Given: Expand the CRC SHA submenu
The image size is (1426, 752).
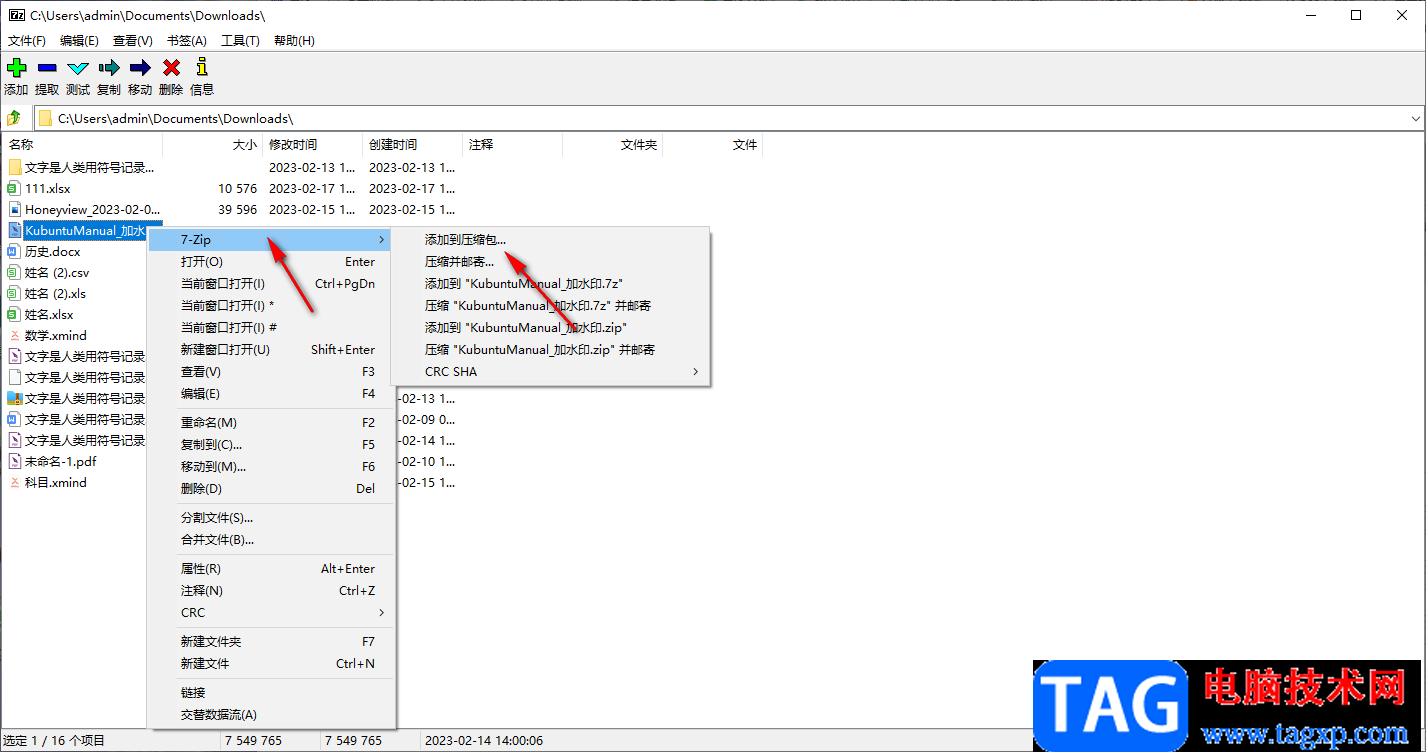Looking at the screenshot, I should (x=549, y=372).
